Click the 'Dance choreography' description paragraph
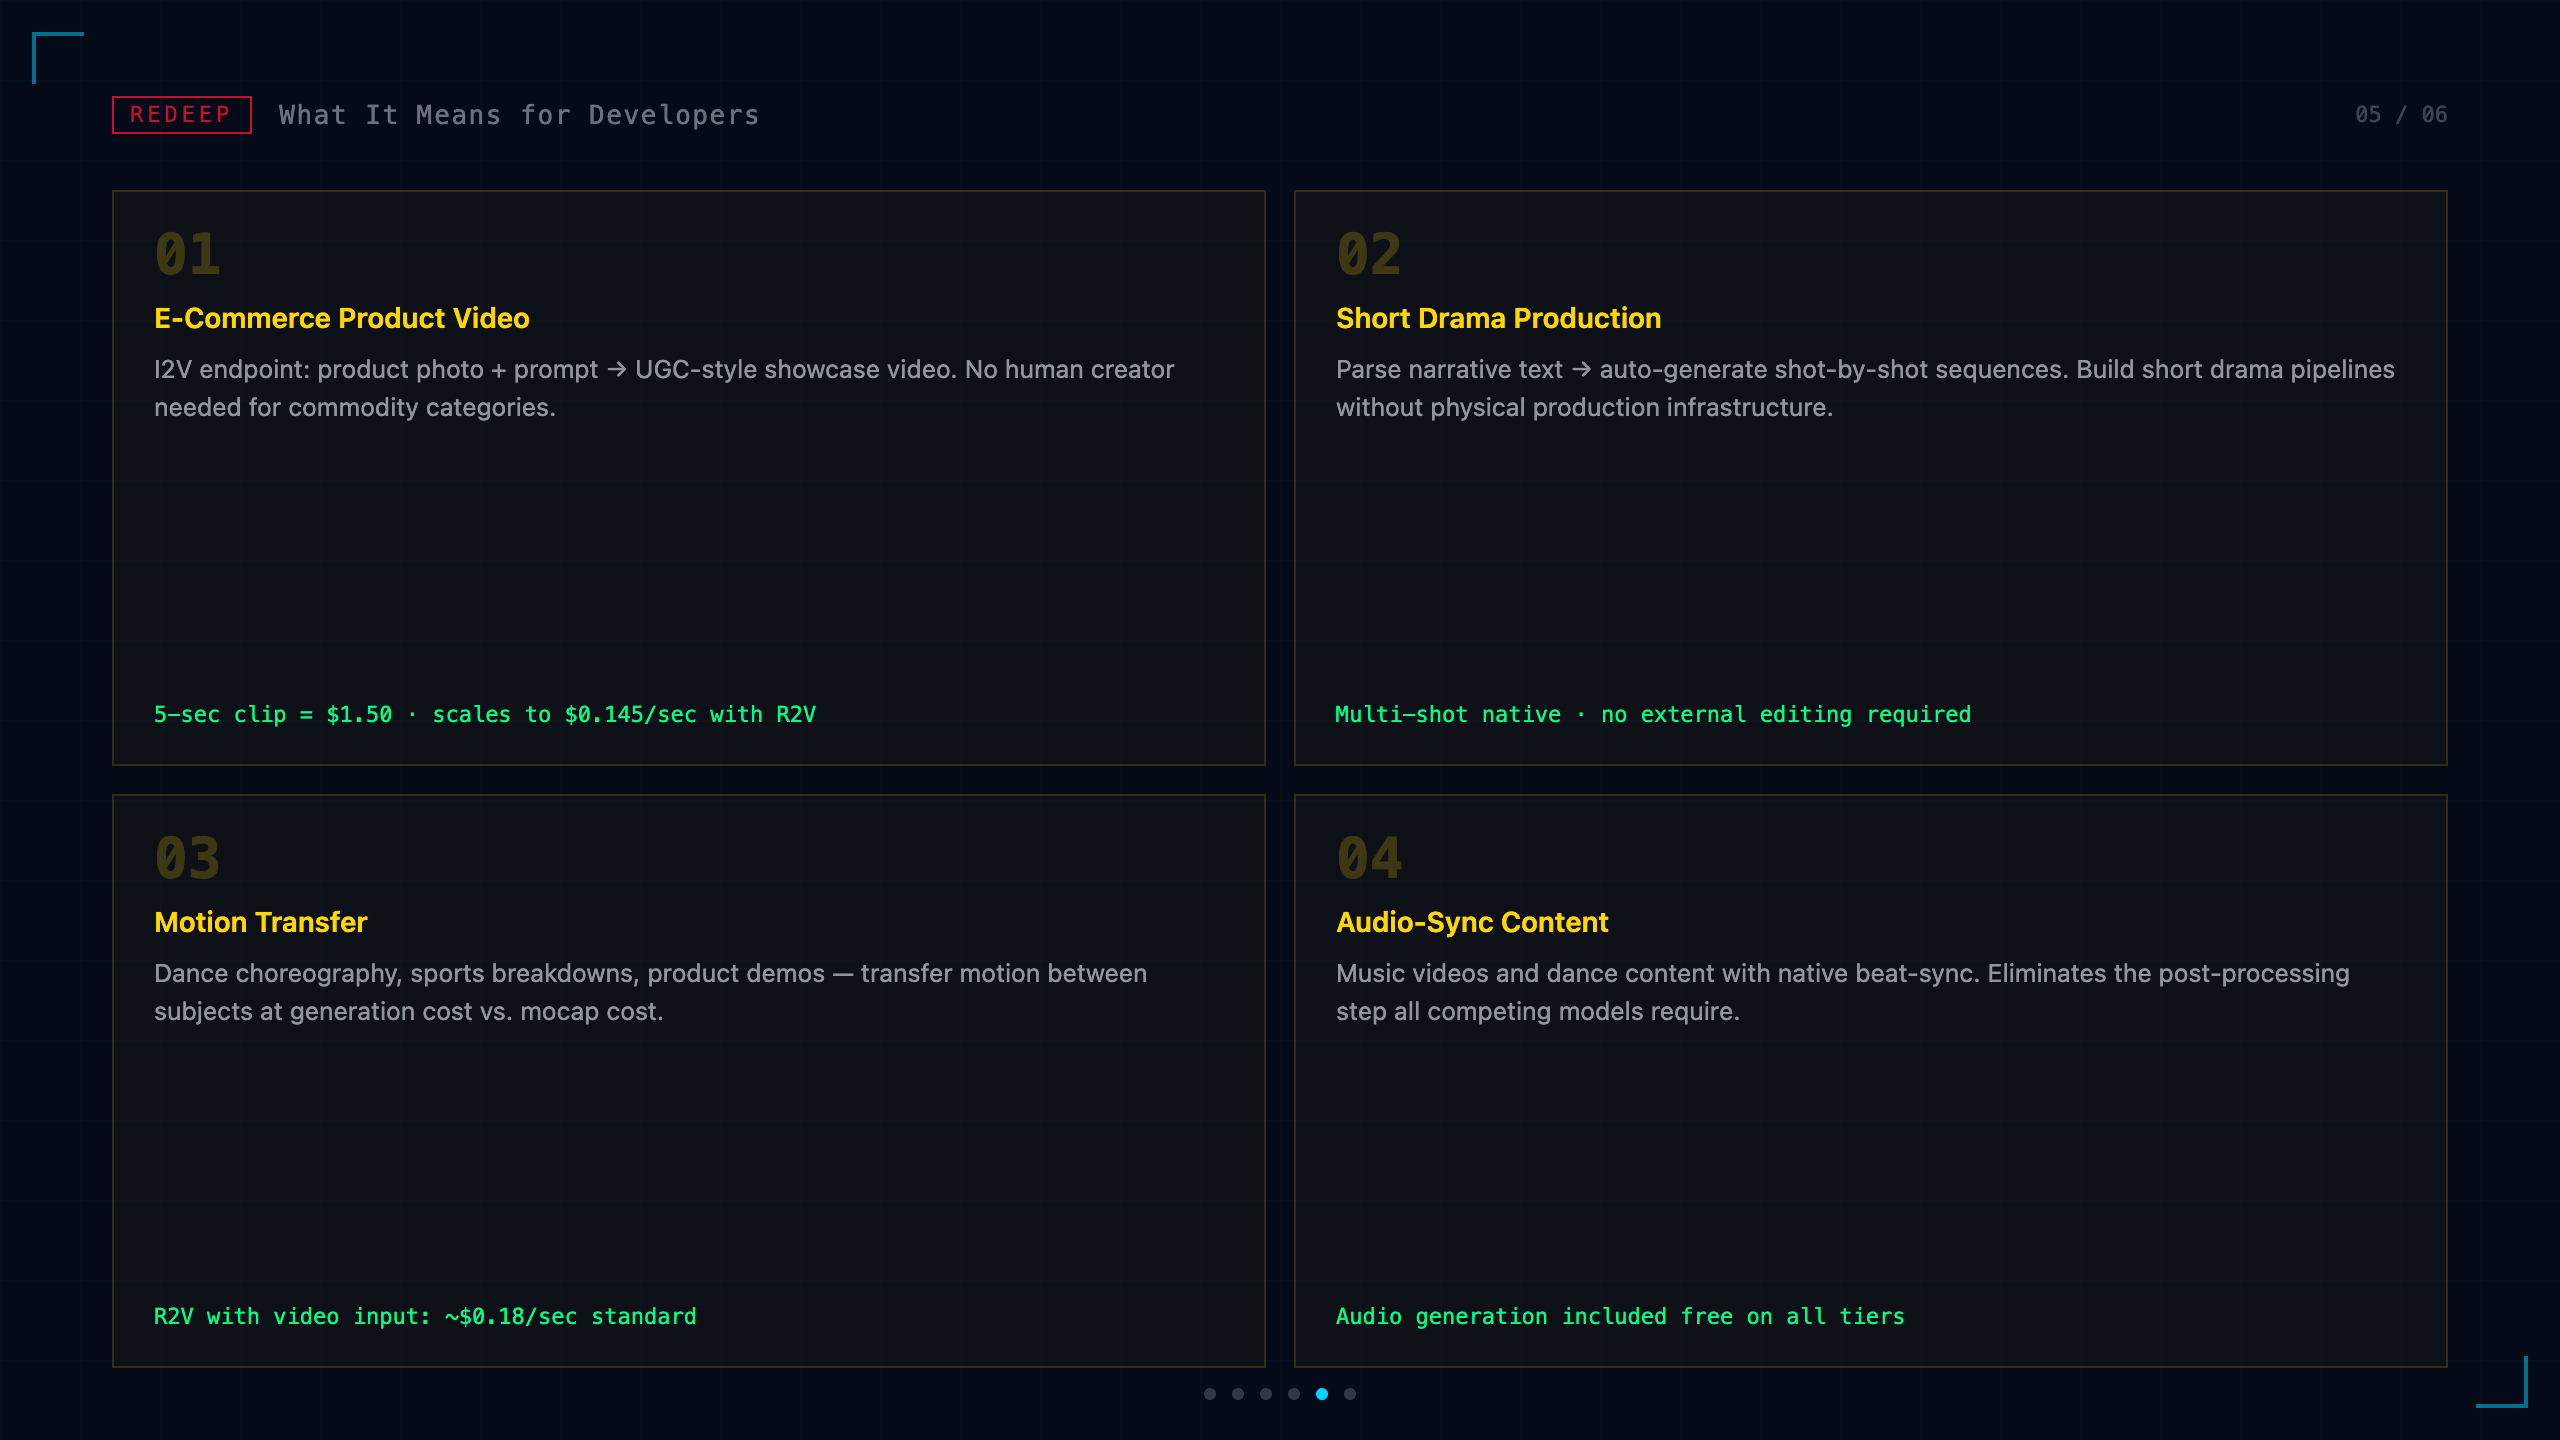 [x=651, y=992]
